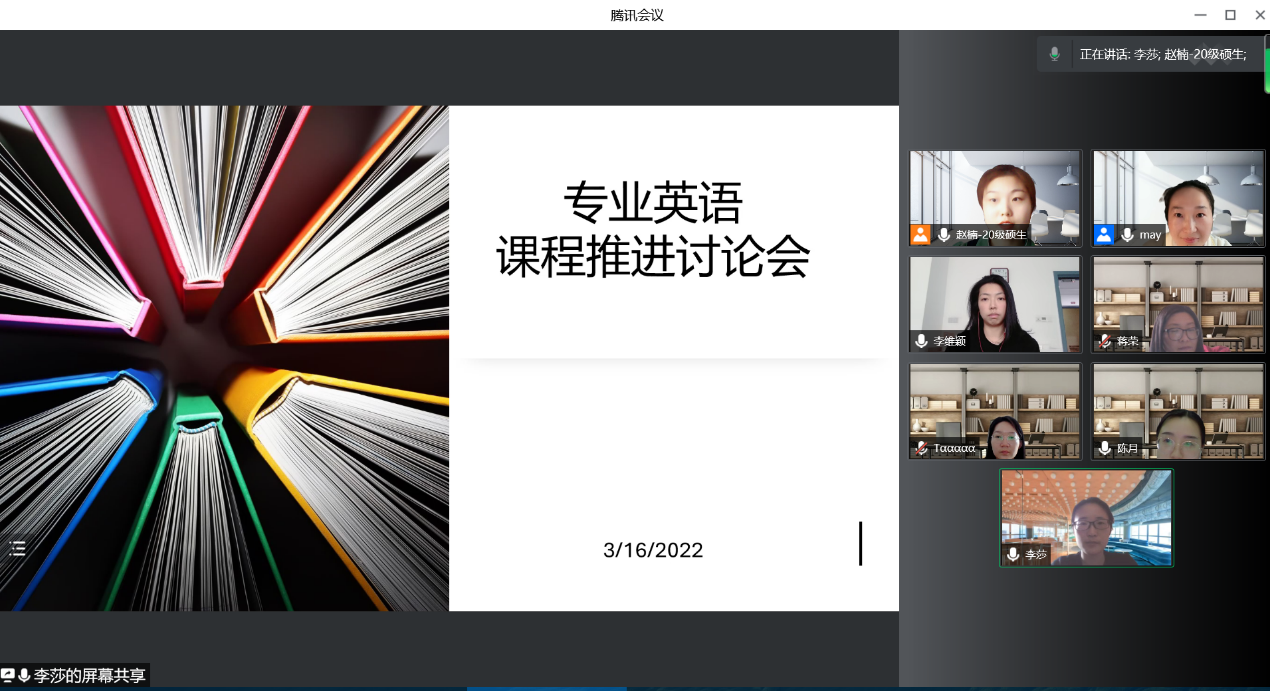The image size is (1270, 691).
Task: Click the colorful books image on slide
Action: (224, 358)
